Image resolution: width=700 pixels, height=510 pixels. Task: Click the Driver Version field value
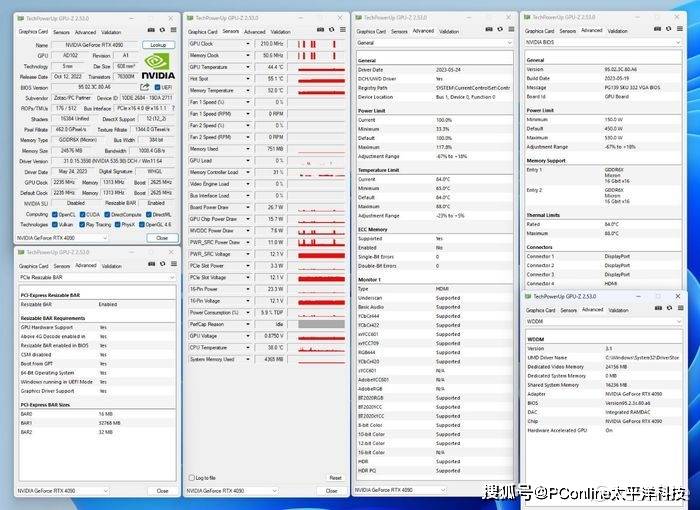click(113, 161)
